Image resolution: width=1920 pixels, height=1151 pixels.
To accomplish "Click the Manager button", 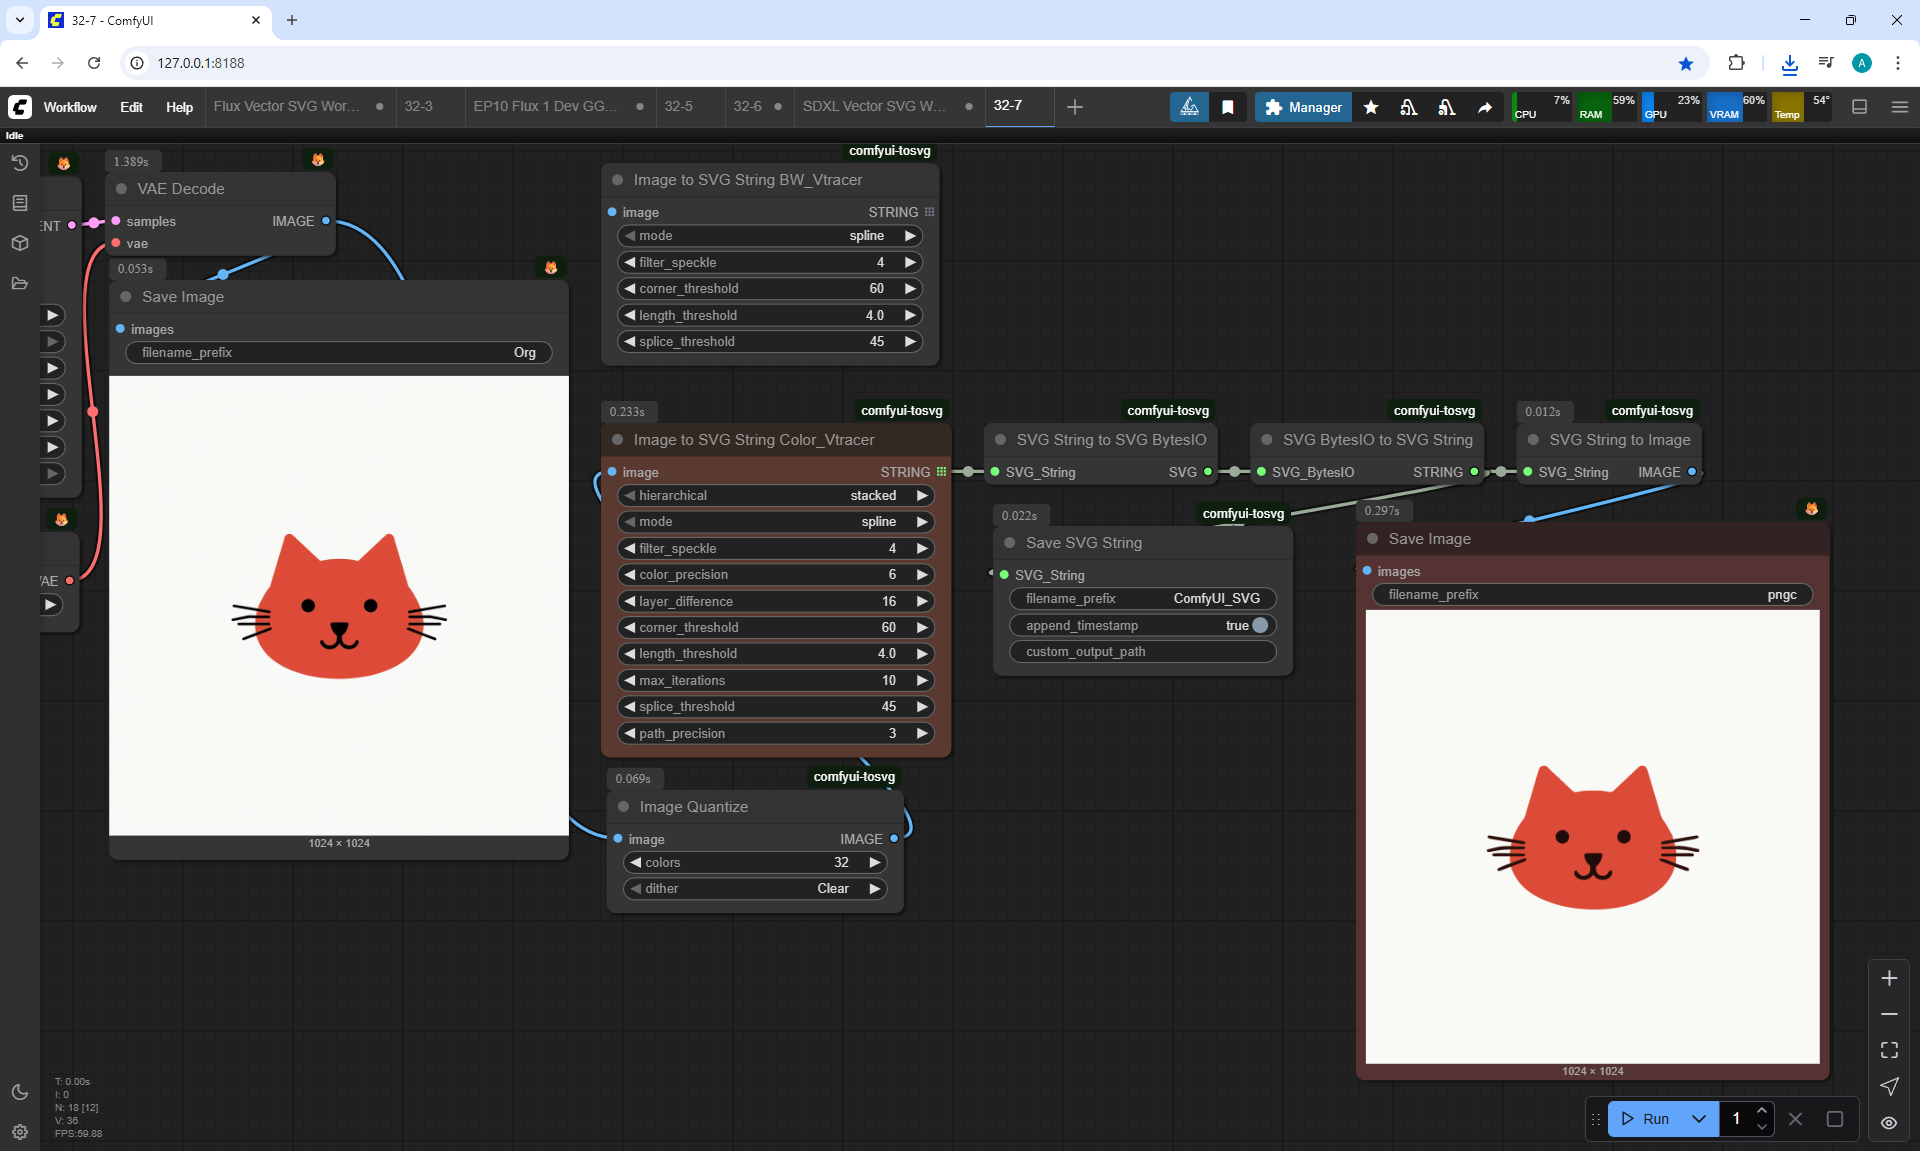I will [1303, 107].
